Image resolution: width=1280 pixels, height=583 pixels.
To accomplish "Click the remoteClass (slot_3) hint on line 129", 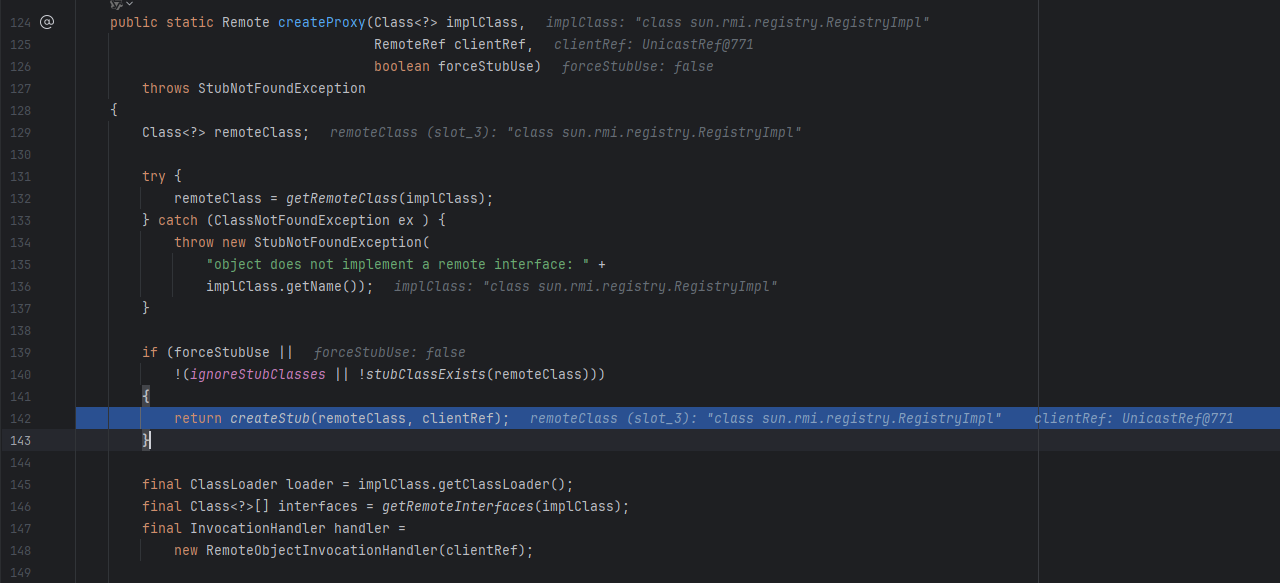I will point(565,132).
